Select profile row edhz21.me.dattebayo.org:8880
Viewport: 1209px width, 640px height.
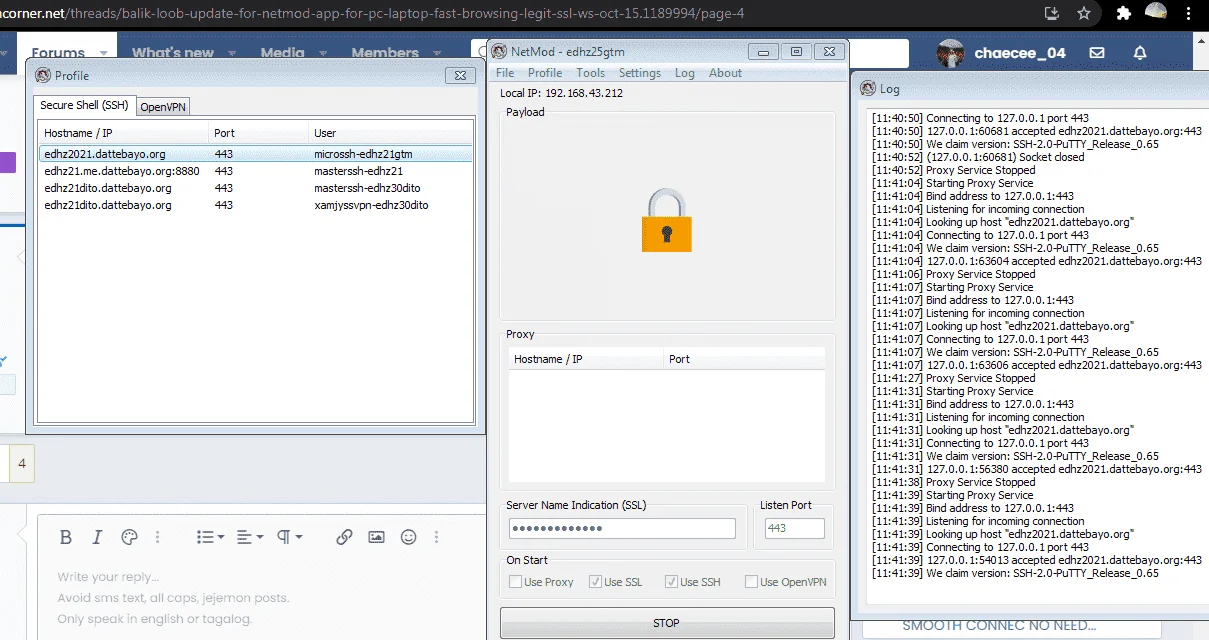point(255,171)
